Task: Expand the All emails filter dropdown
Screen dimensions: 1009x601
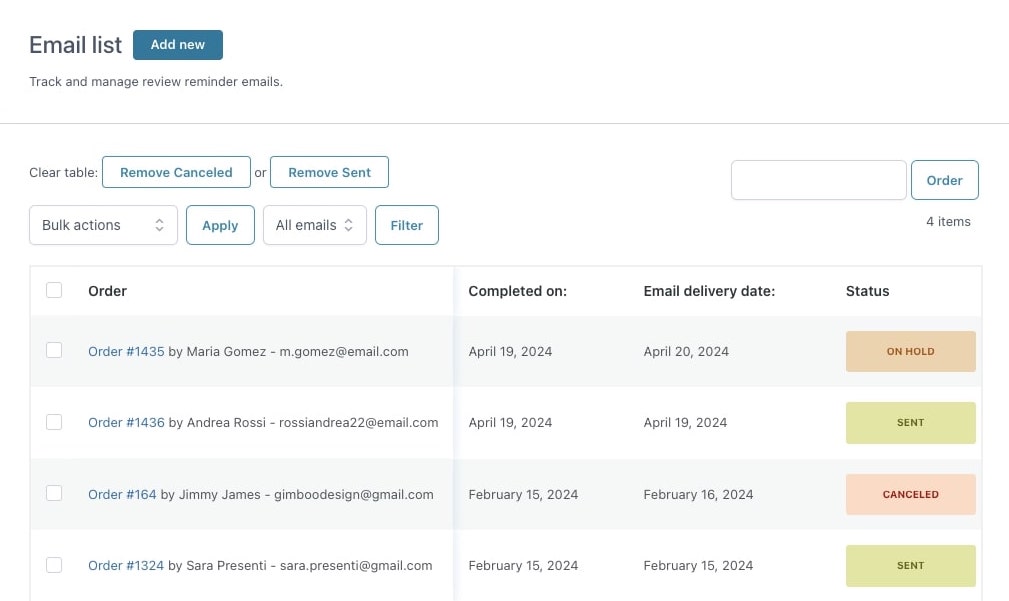Action: [x=314, y=225]
